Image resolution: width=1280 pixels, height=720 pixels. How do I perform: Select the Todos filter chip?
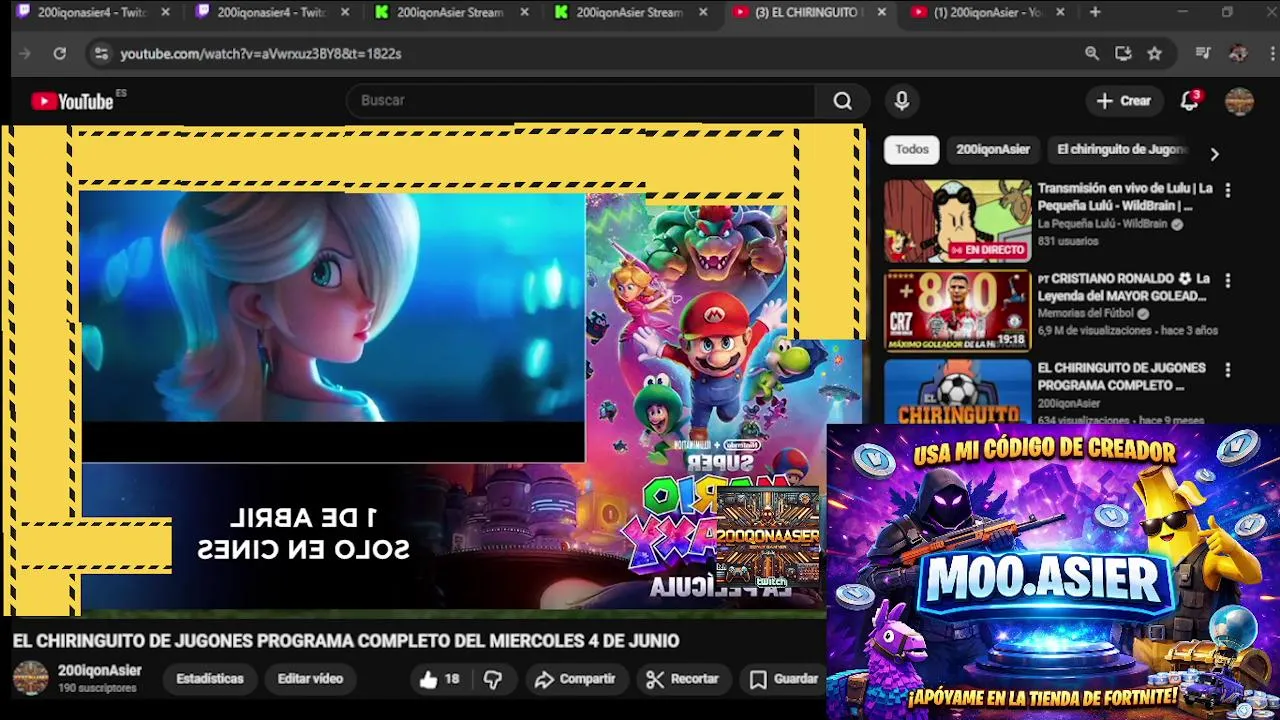point(912,149)
